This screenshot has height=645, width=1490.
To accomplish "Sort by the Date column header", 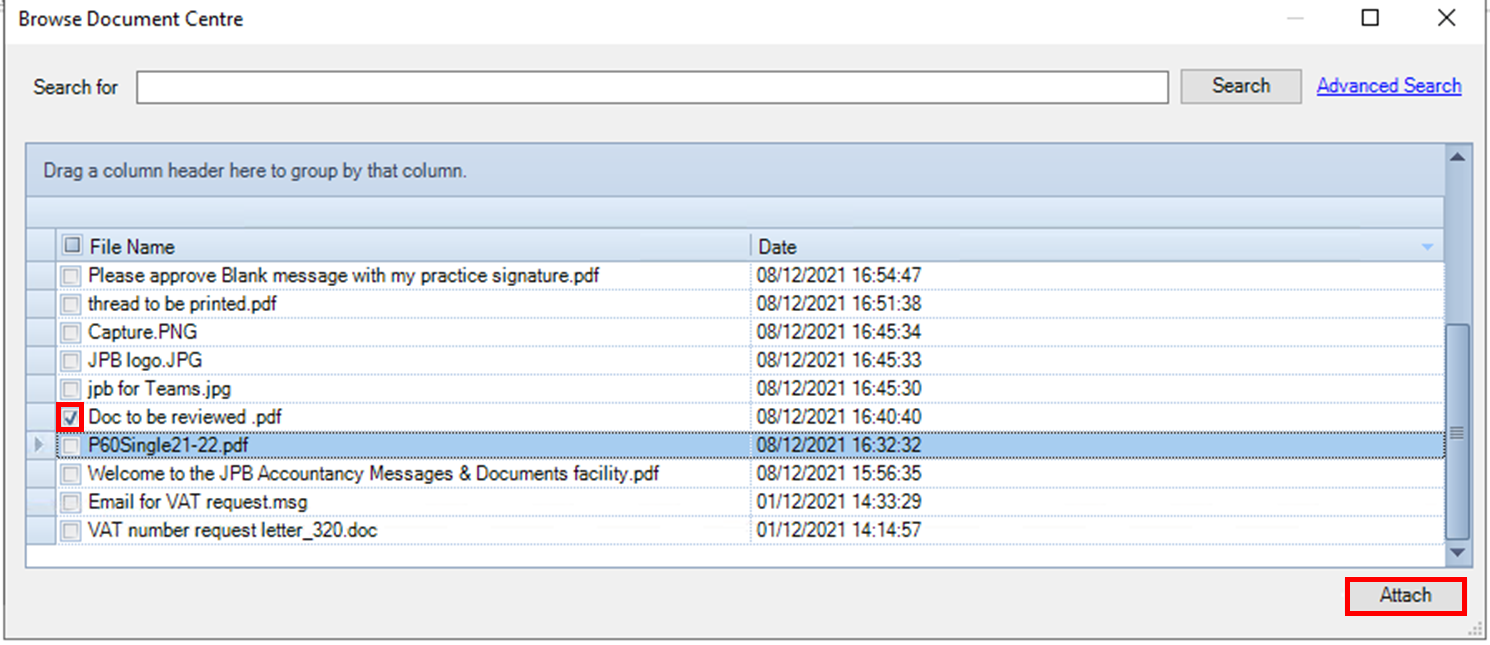I will click(1097, 246).
